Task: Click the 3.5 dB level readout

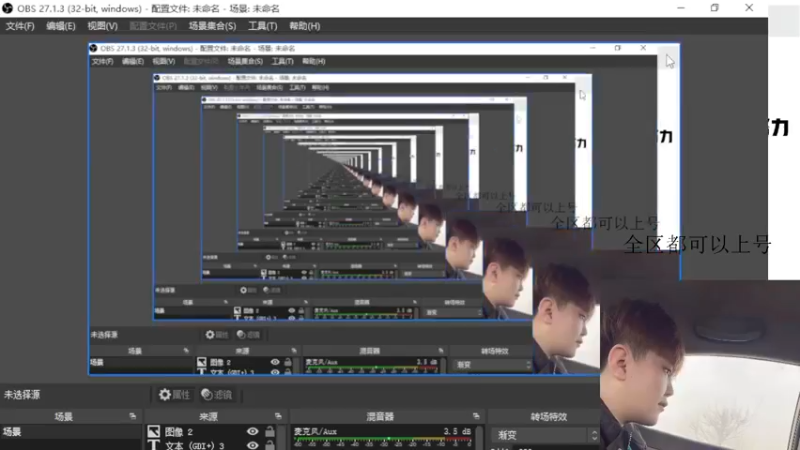Action: 457,432
